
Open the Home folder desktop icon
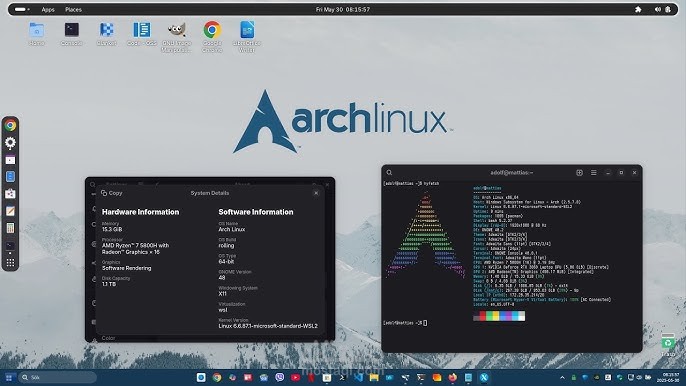point(37,34)
